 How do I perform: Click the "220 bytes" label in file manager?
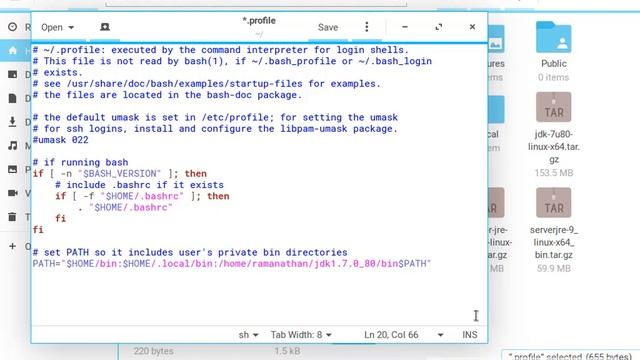click(153, 351)
